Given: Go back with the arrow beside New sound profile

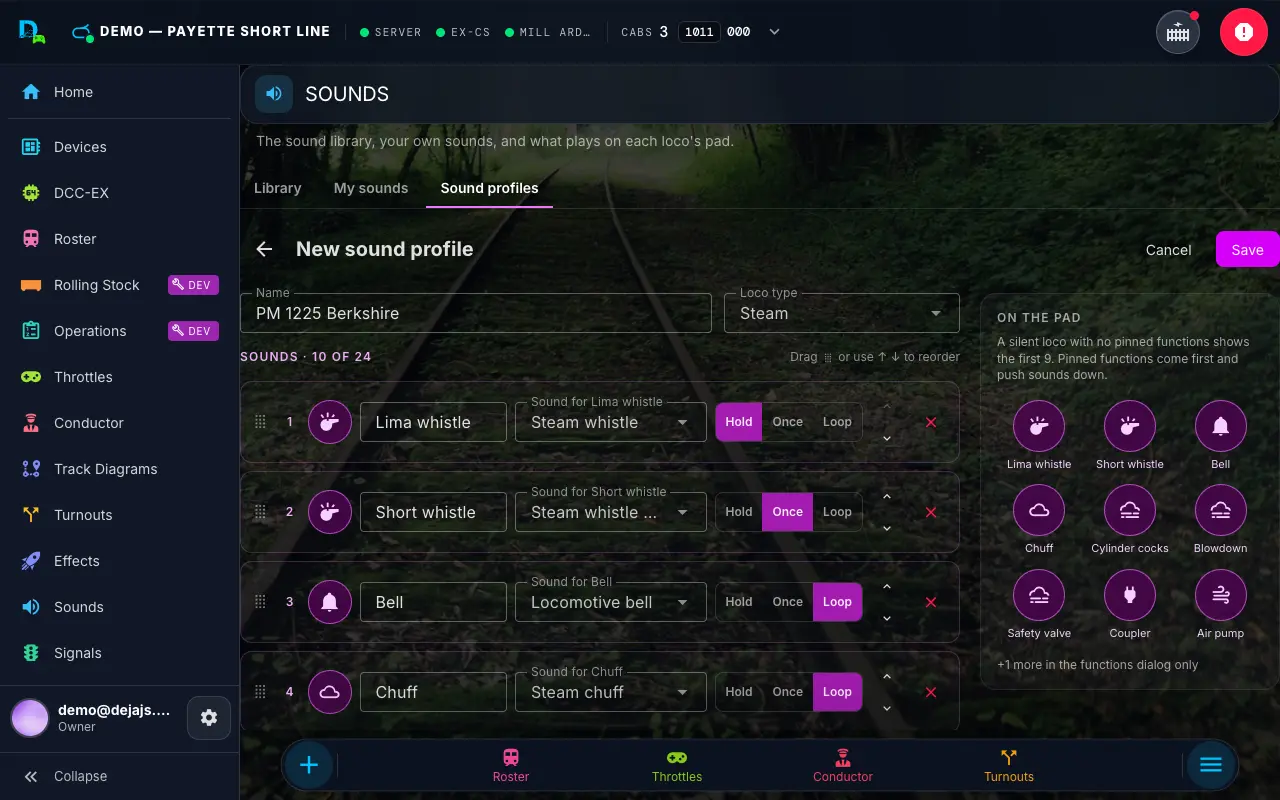Looking at the screenshot, I should (x=264, y=249).
